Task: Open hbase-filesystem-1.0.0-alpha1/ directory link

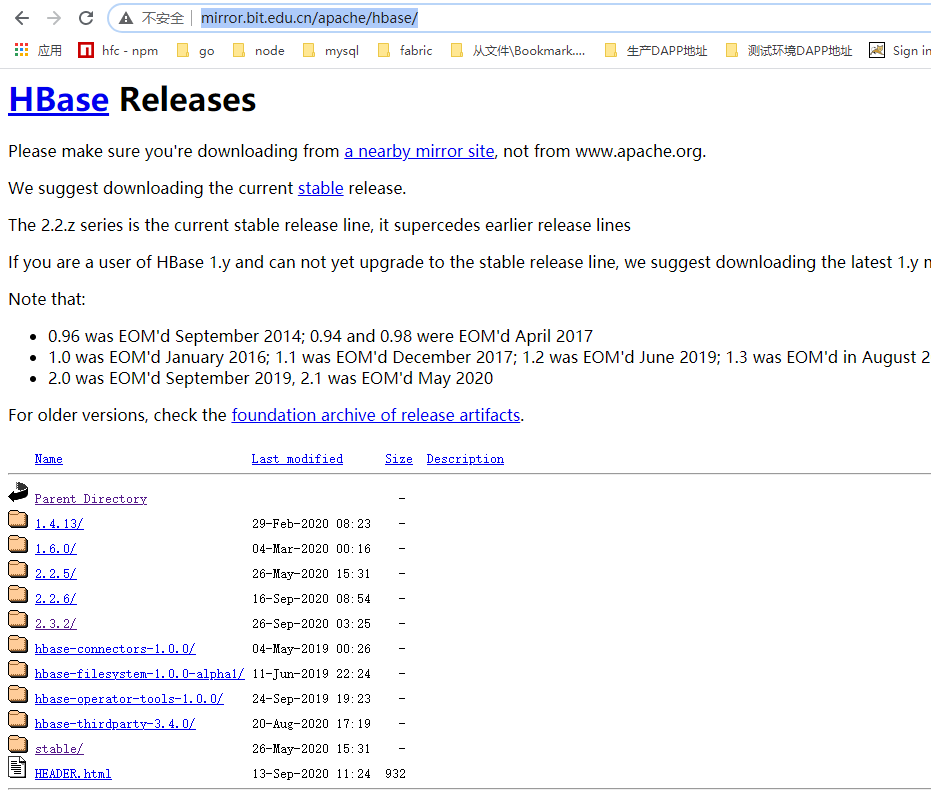Action: 140,674
